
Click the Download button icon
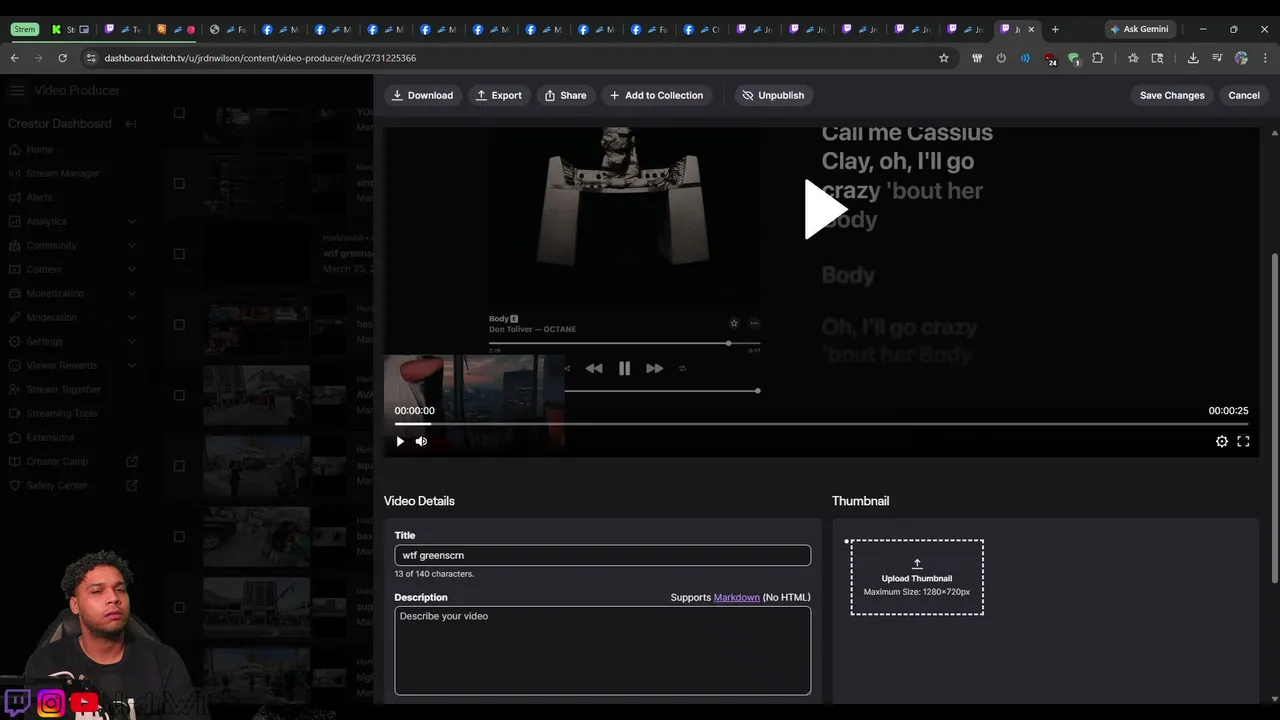click(397, 95)
